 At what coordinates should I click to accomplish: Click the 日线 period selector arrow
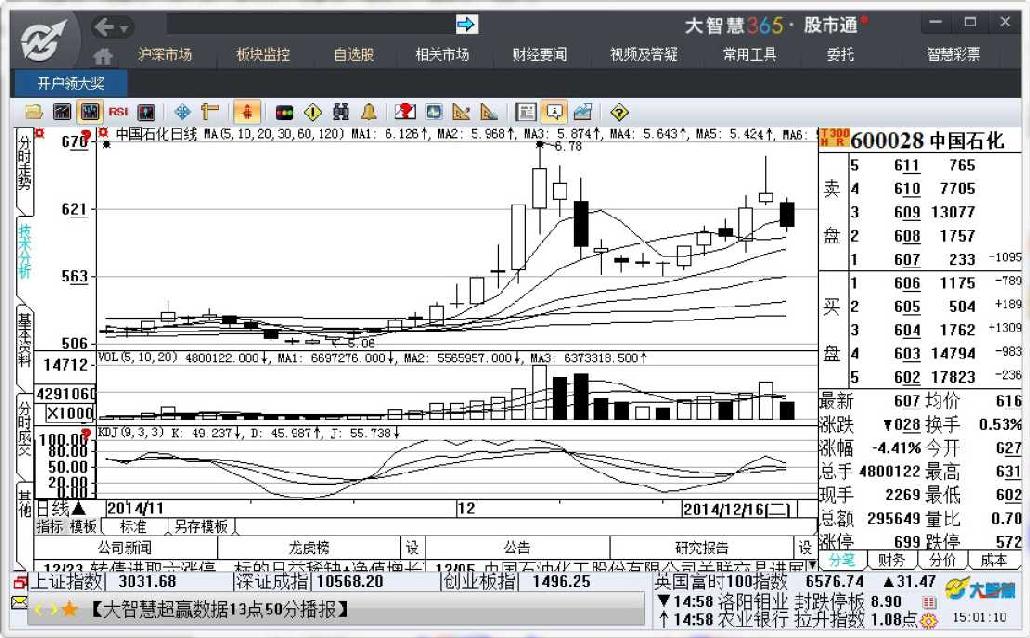[x=78, y=508]
